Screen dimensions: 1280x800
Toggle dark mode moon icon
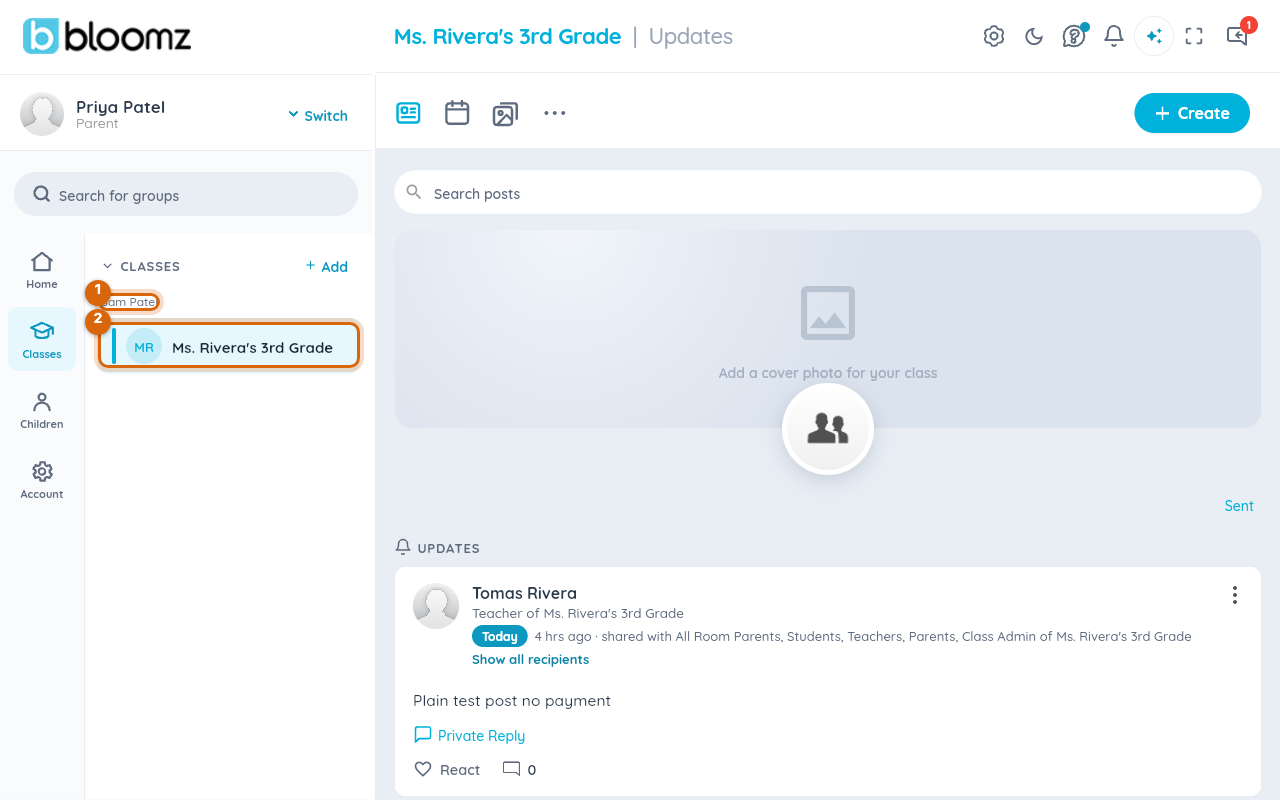pyautogui.click(x=1034, y=36)
